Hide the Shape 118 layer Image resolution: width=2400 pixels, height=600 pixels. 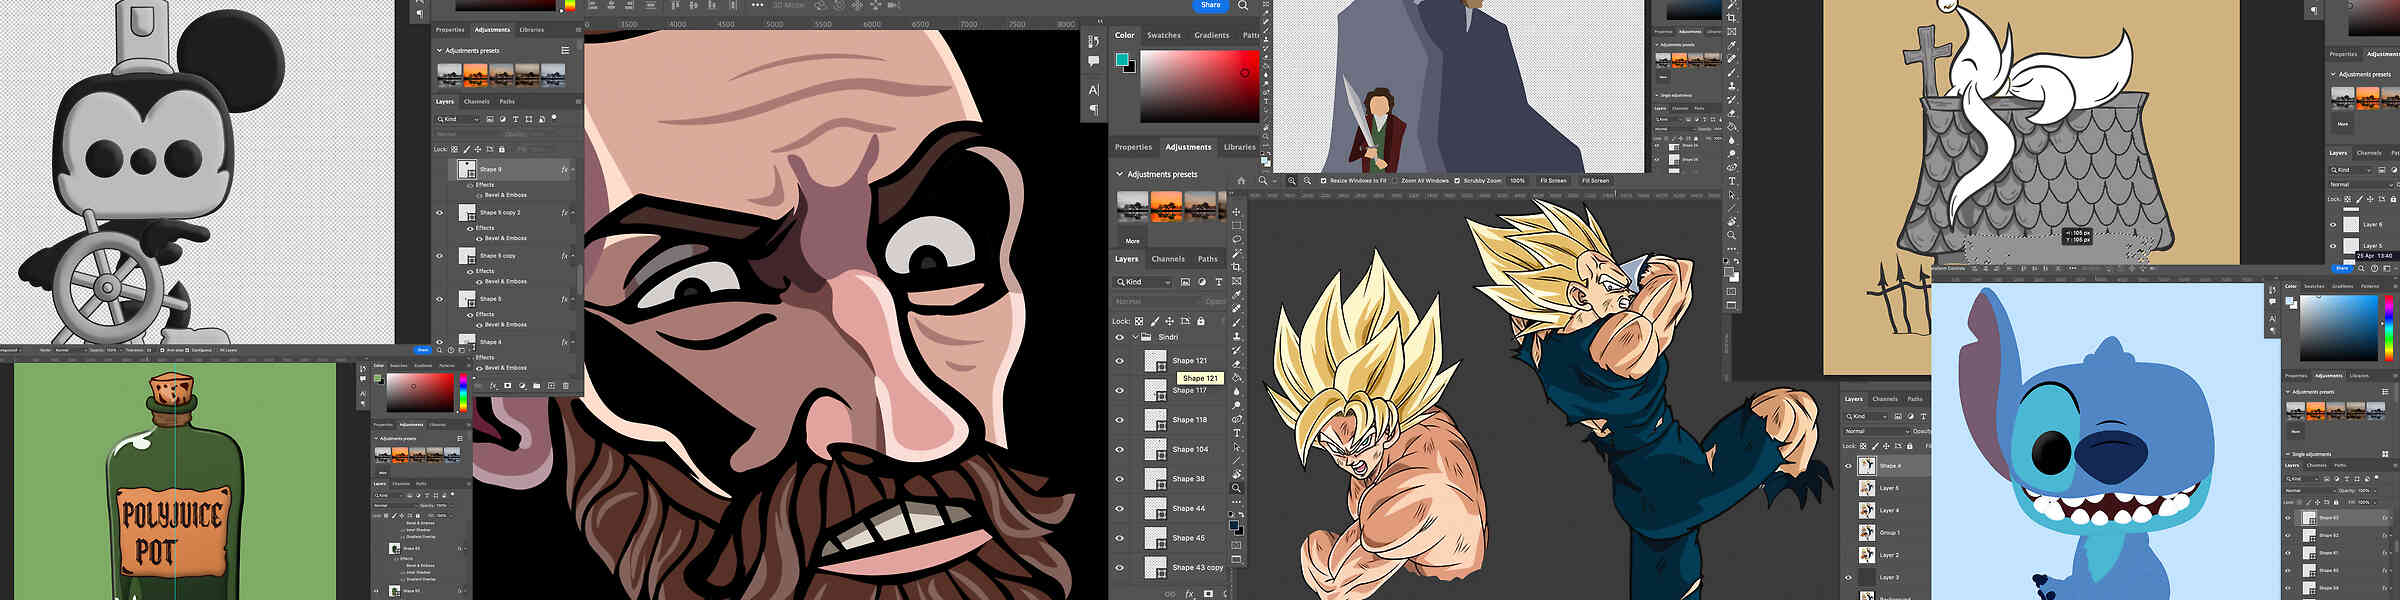point(1120,420)
